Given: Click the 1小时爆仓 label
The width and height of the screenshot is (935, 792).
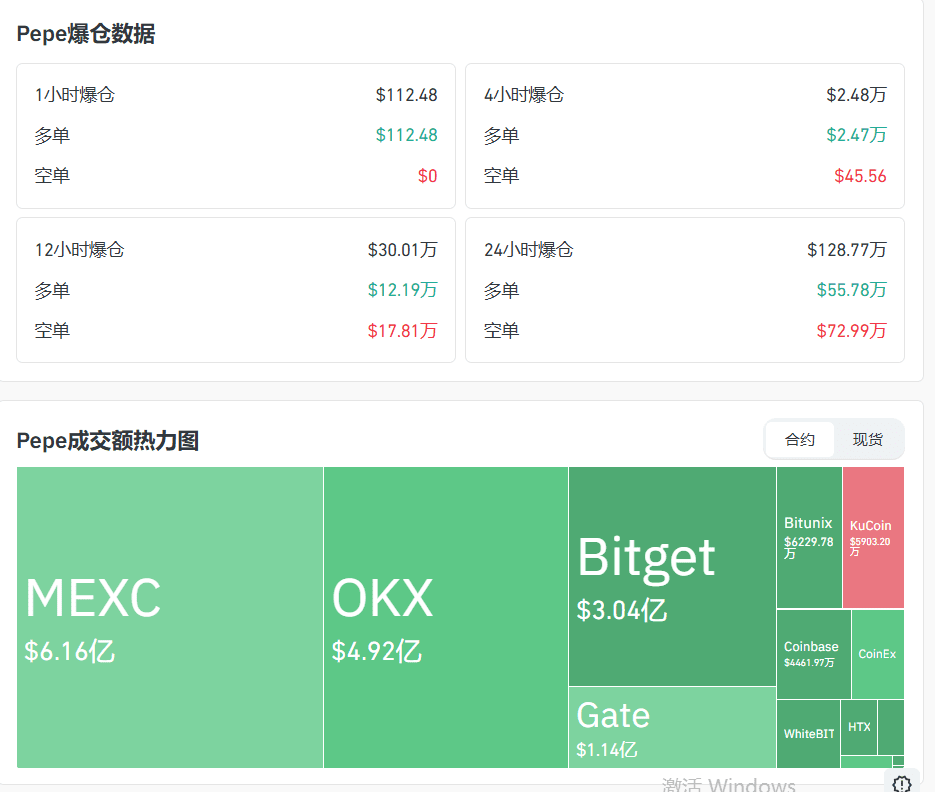Looking at the screenshot, I should point(75,95).
